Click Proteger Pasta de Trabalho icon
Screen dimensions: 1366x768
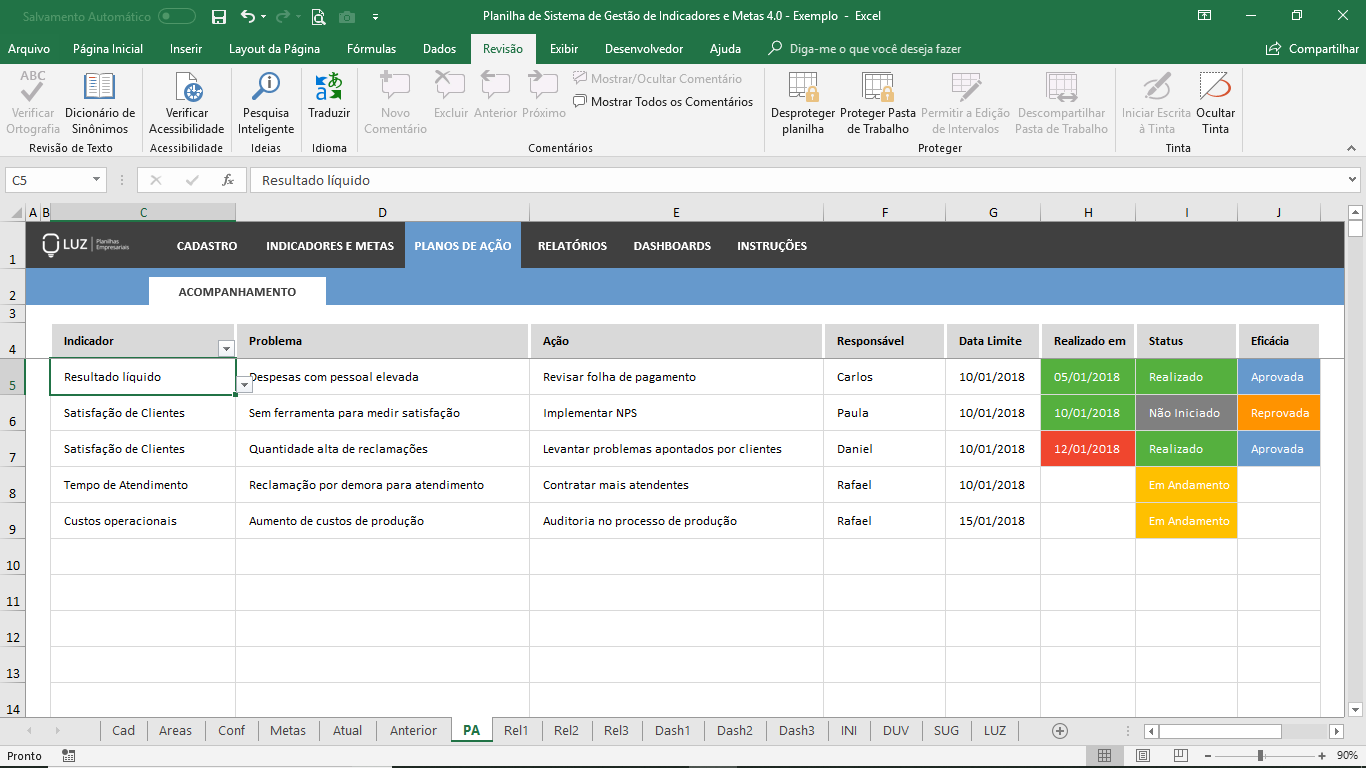(878, 103)
